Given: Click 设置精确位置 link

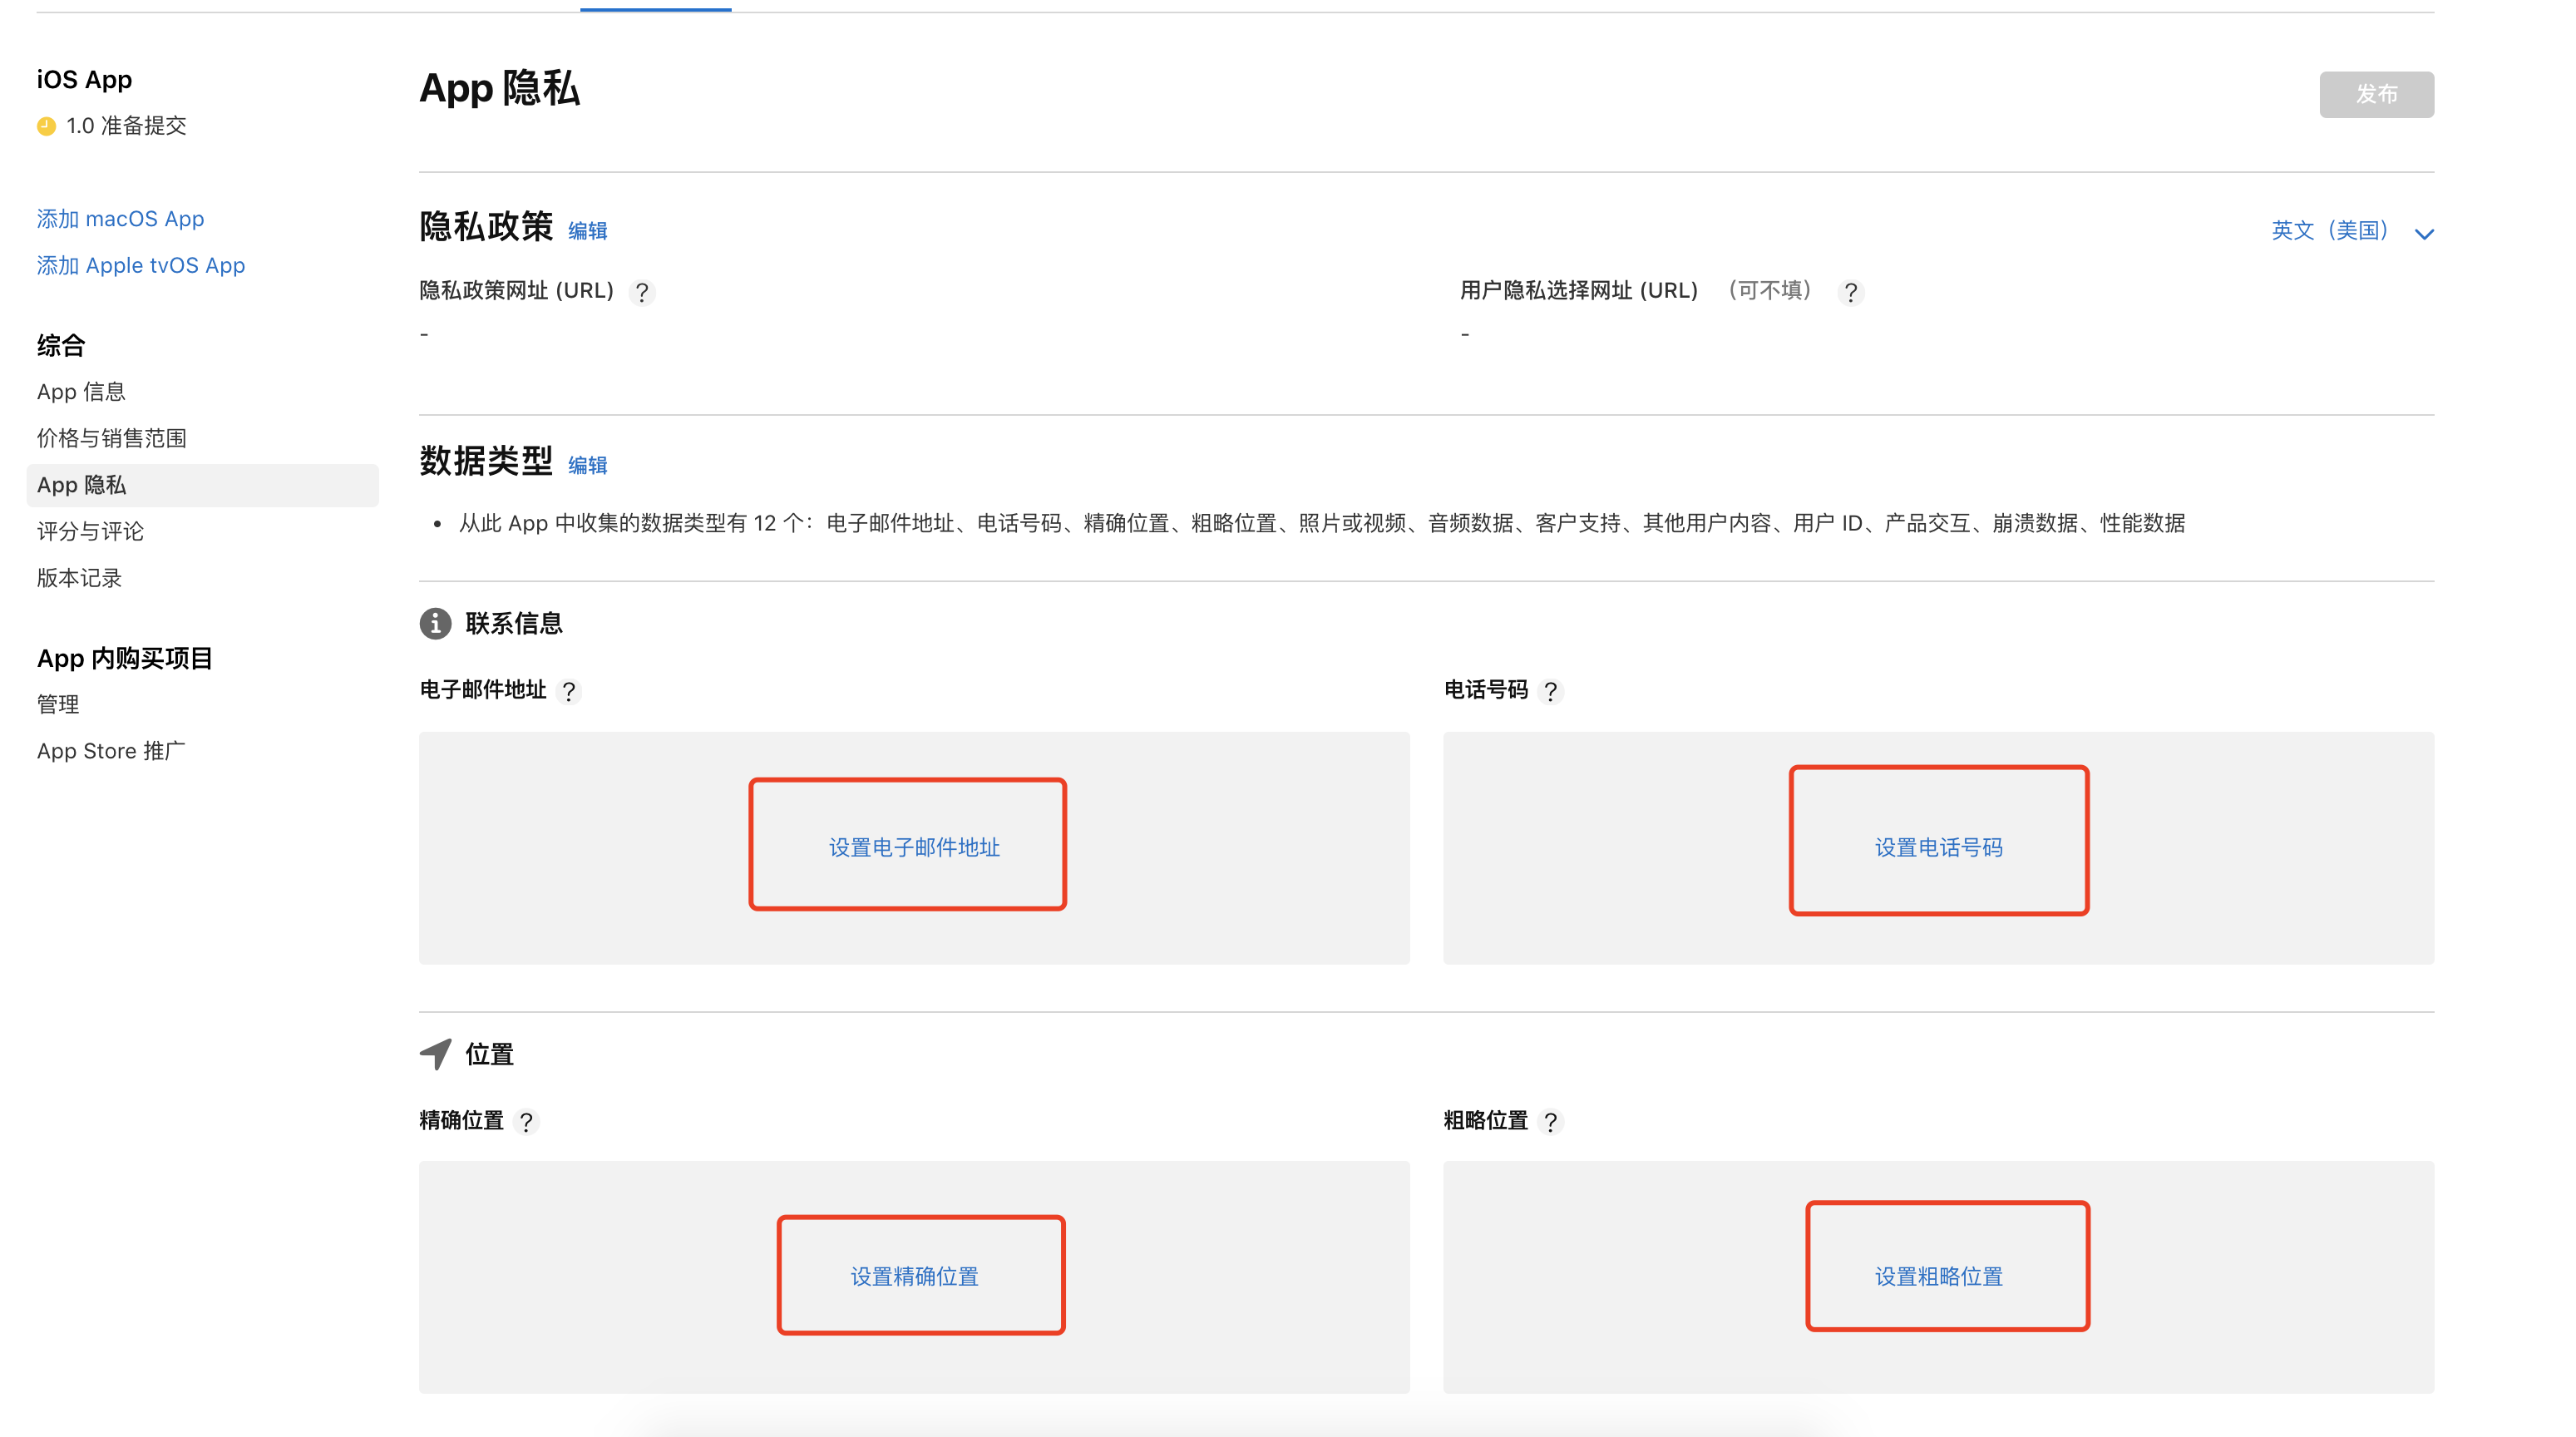Looking at the screenshot, I should point(914,1276).
